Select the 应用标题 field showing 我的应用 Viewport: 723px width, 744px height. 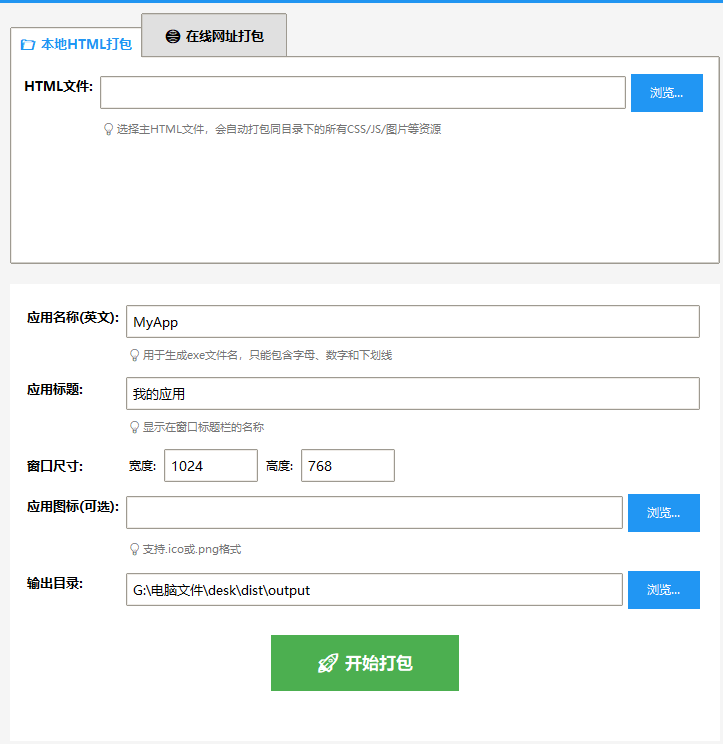click(x=412, y=394)
